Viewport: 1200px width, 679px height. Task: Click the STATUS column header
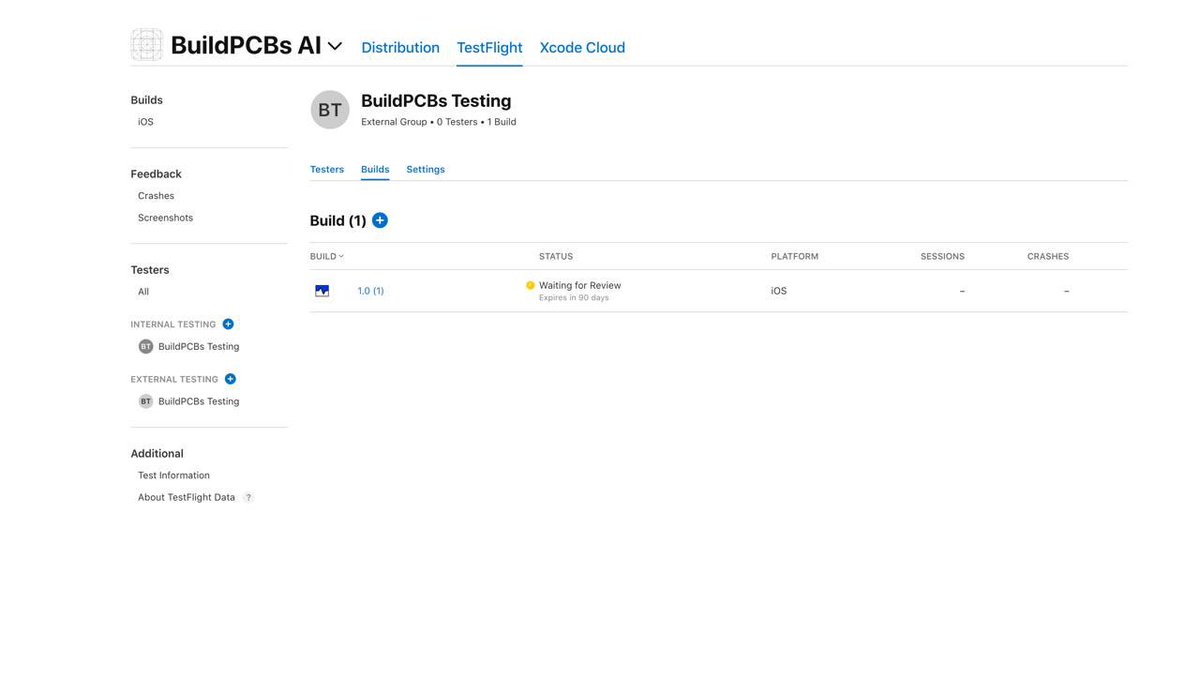click(x=556, y=257)
